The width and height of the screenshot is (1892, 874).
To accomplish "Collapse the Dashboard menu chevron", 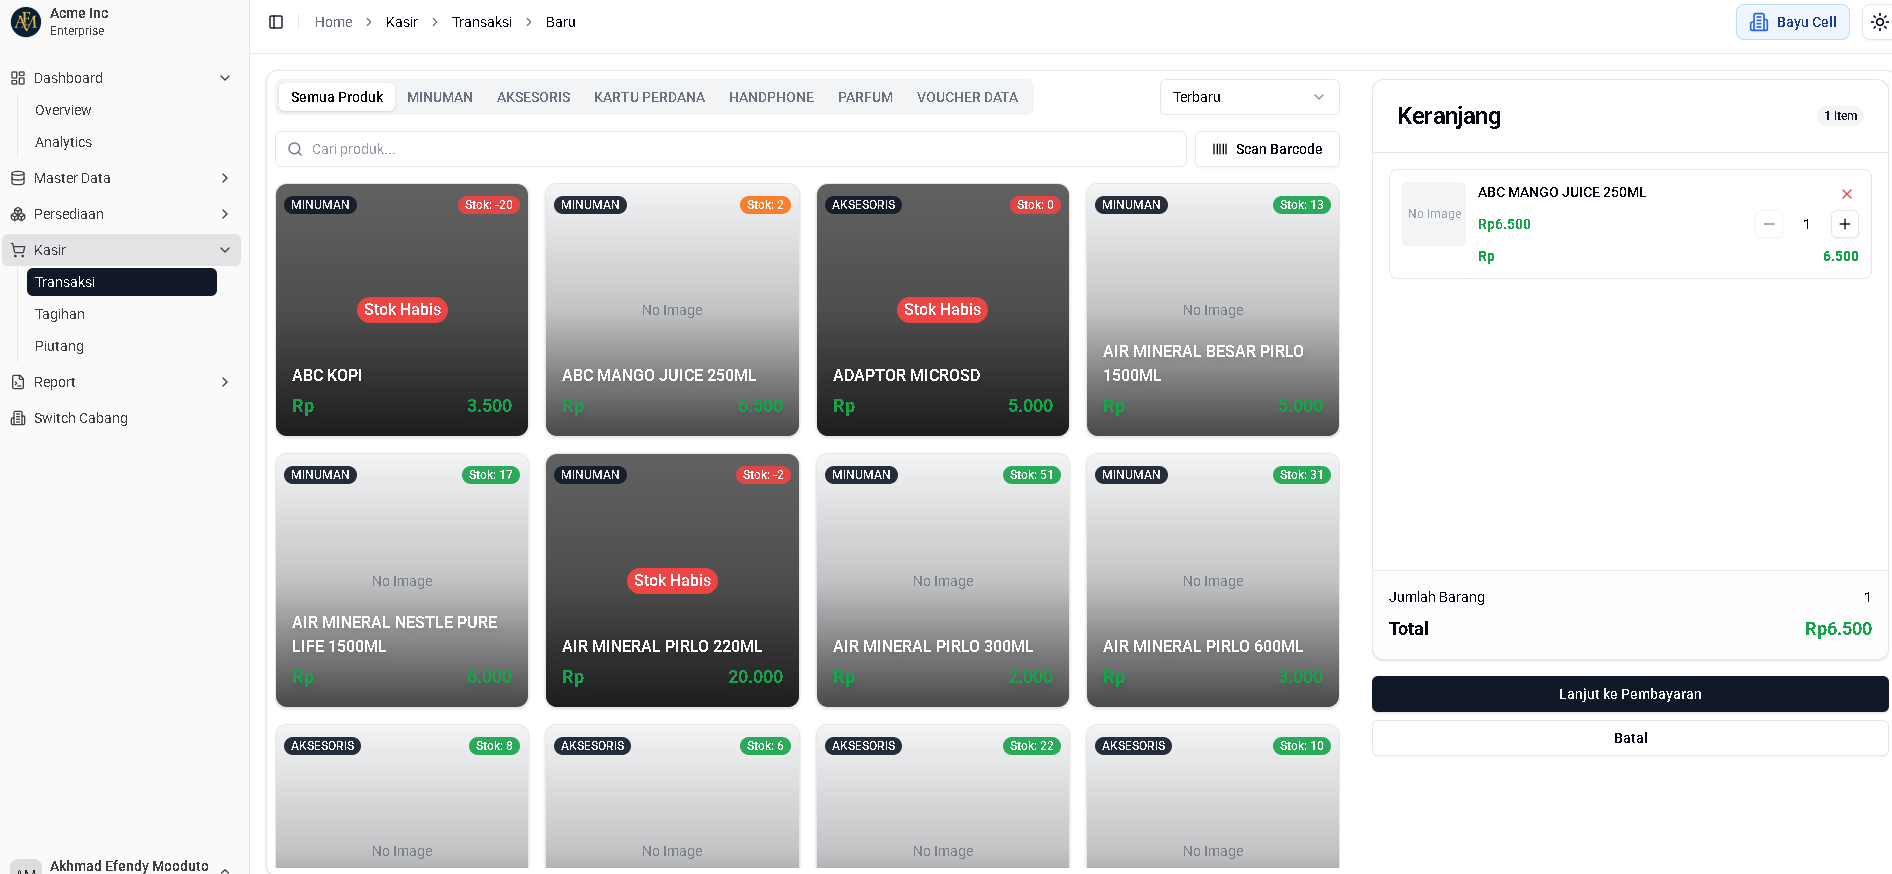I will (x=225, y=78).
